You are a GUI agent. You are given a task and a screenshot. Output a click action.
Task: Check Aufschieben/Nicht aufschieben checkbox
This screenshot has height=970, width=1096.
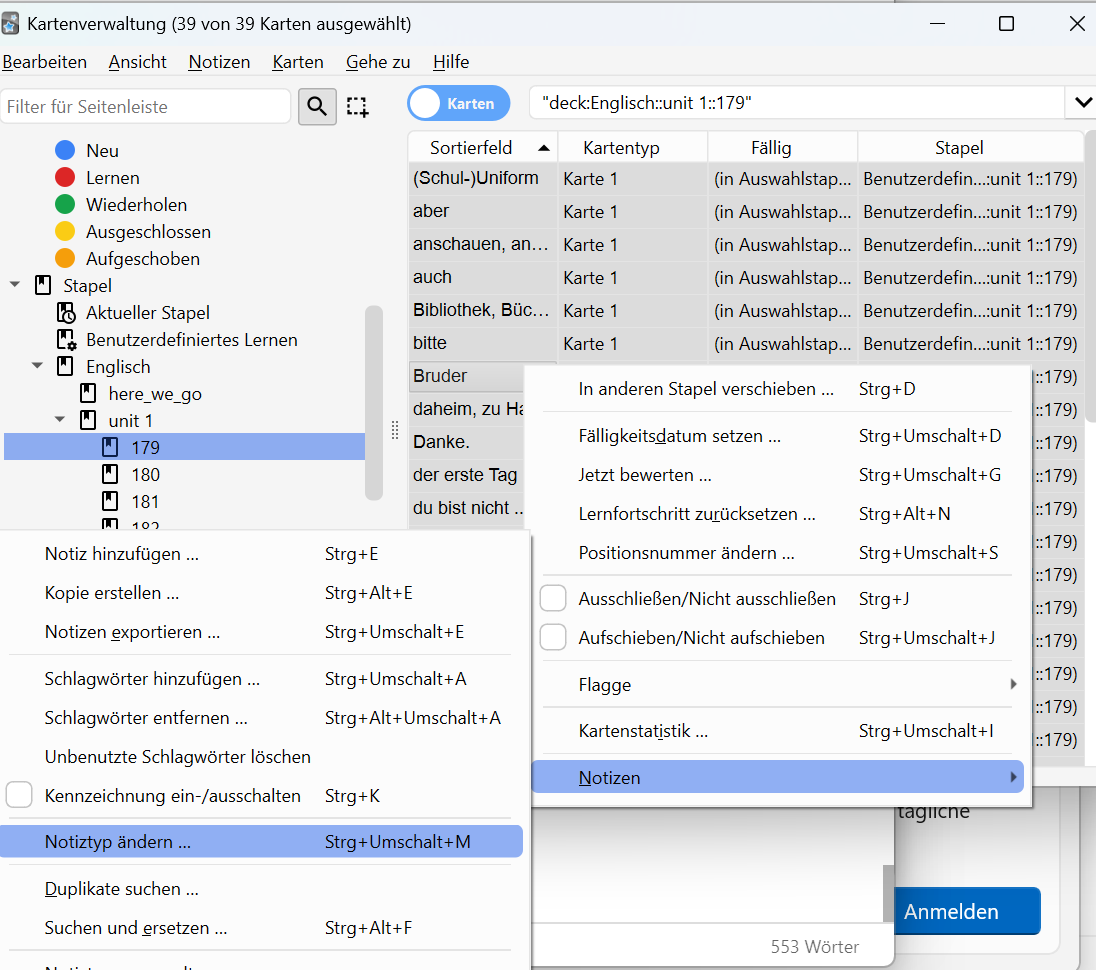point(553,637)
